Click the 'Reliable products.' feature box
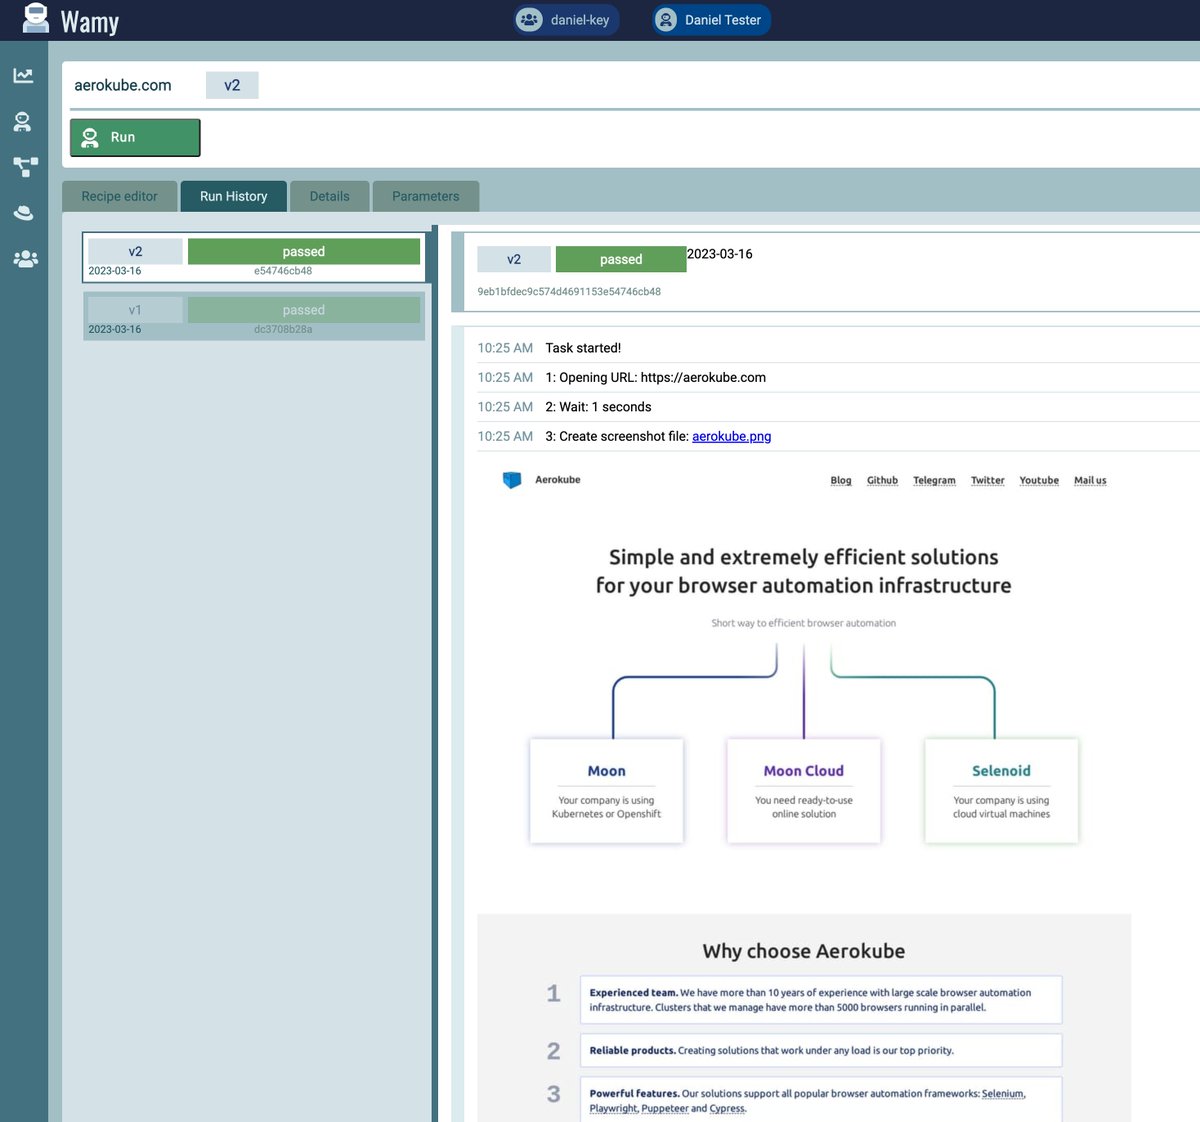The height and width of the screenshot is (1122, 1200). tap(821, 1051)
